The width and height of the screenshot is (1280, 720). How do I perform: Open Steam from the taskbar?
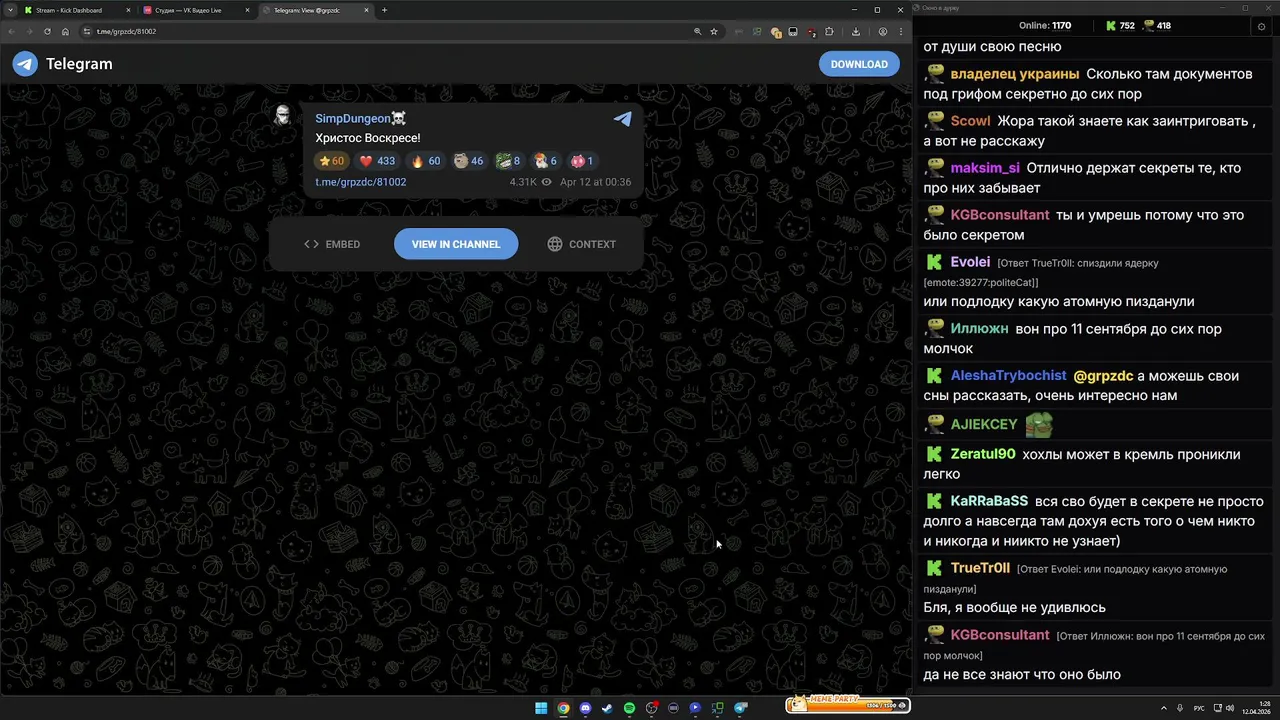tap(607, 708)
